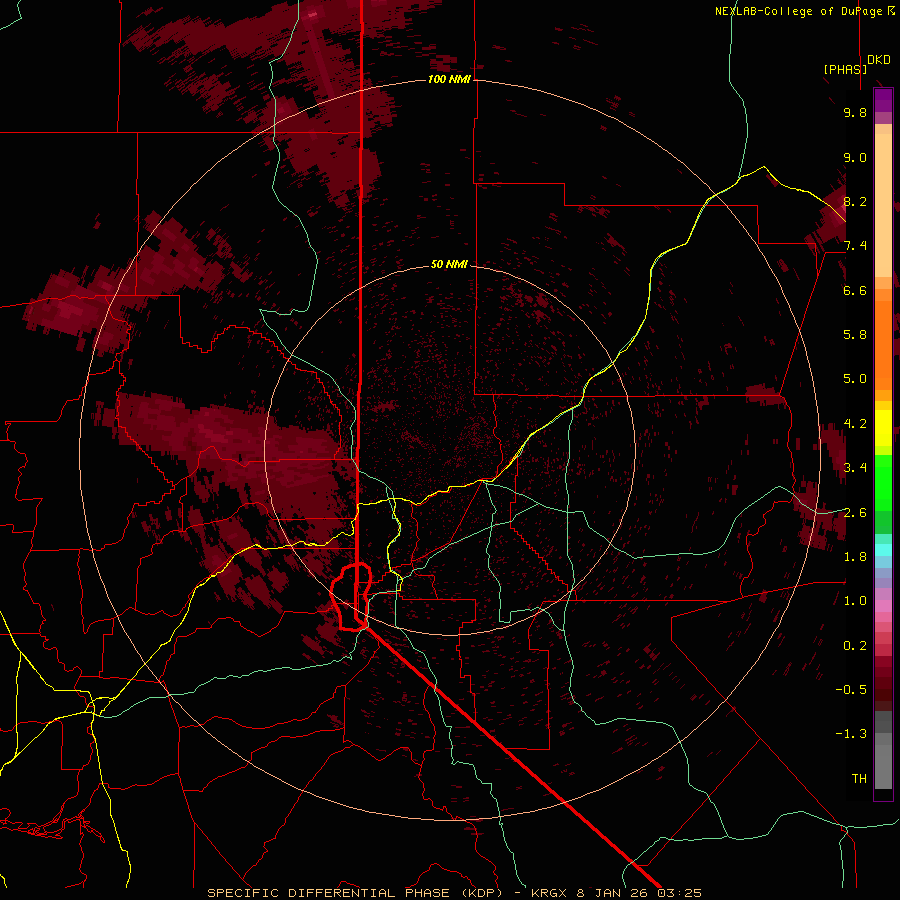Viewport: 900px width, 900px height.
Task: Pick the gray band at the scale bottom
Action: coord(883,766)
